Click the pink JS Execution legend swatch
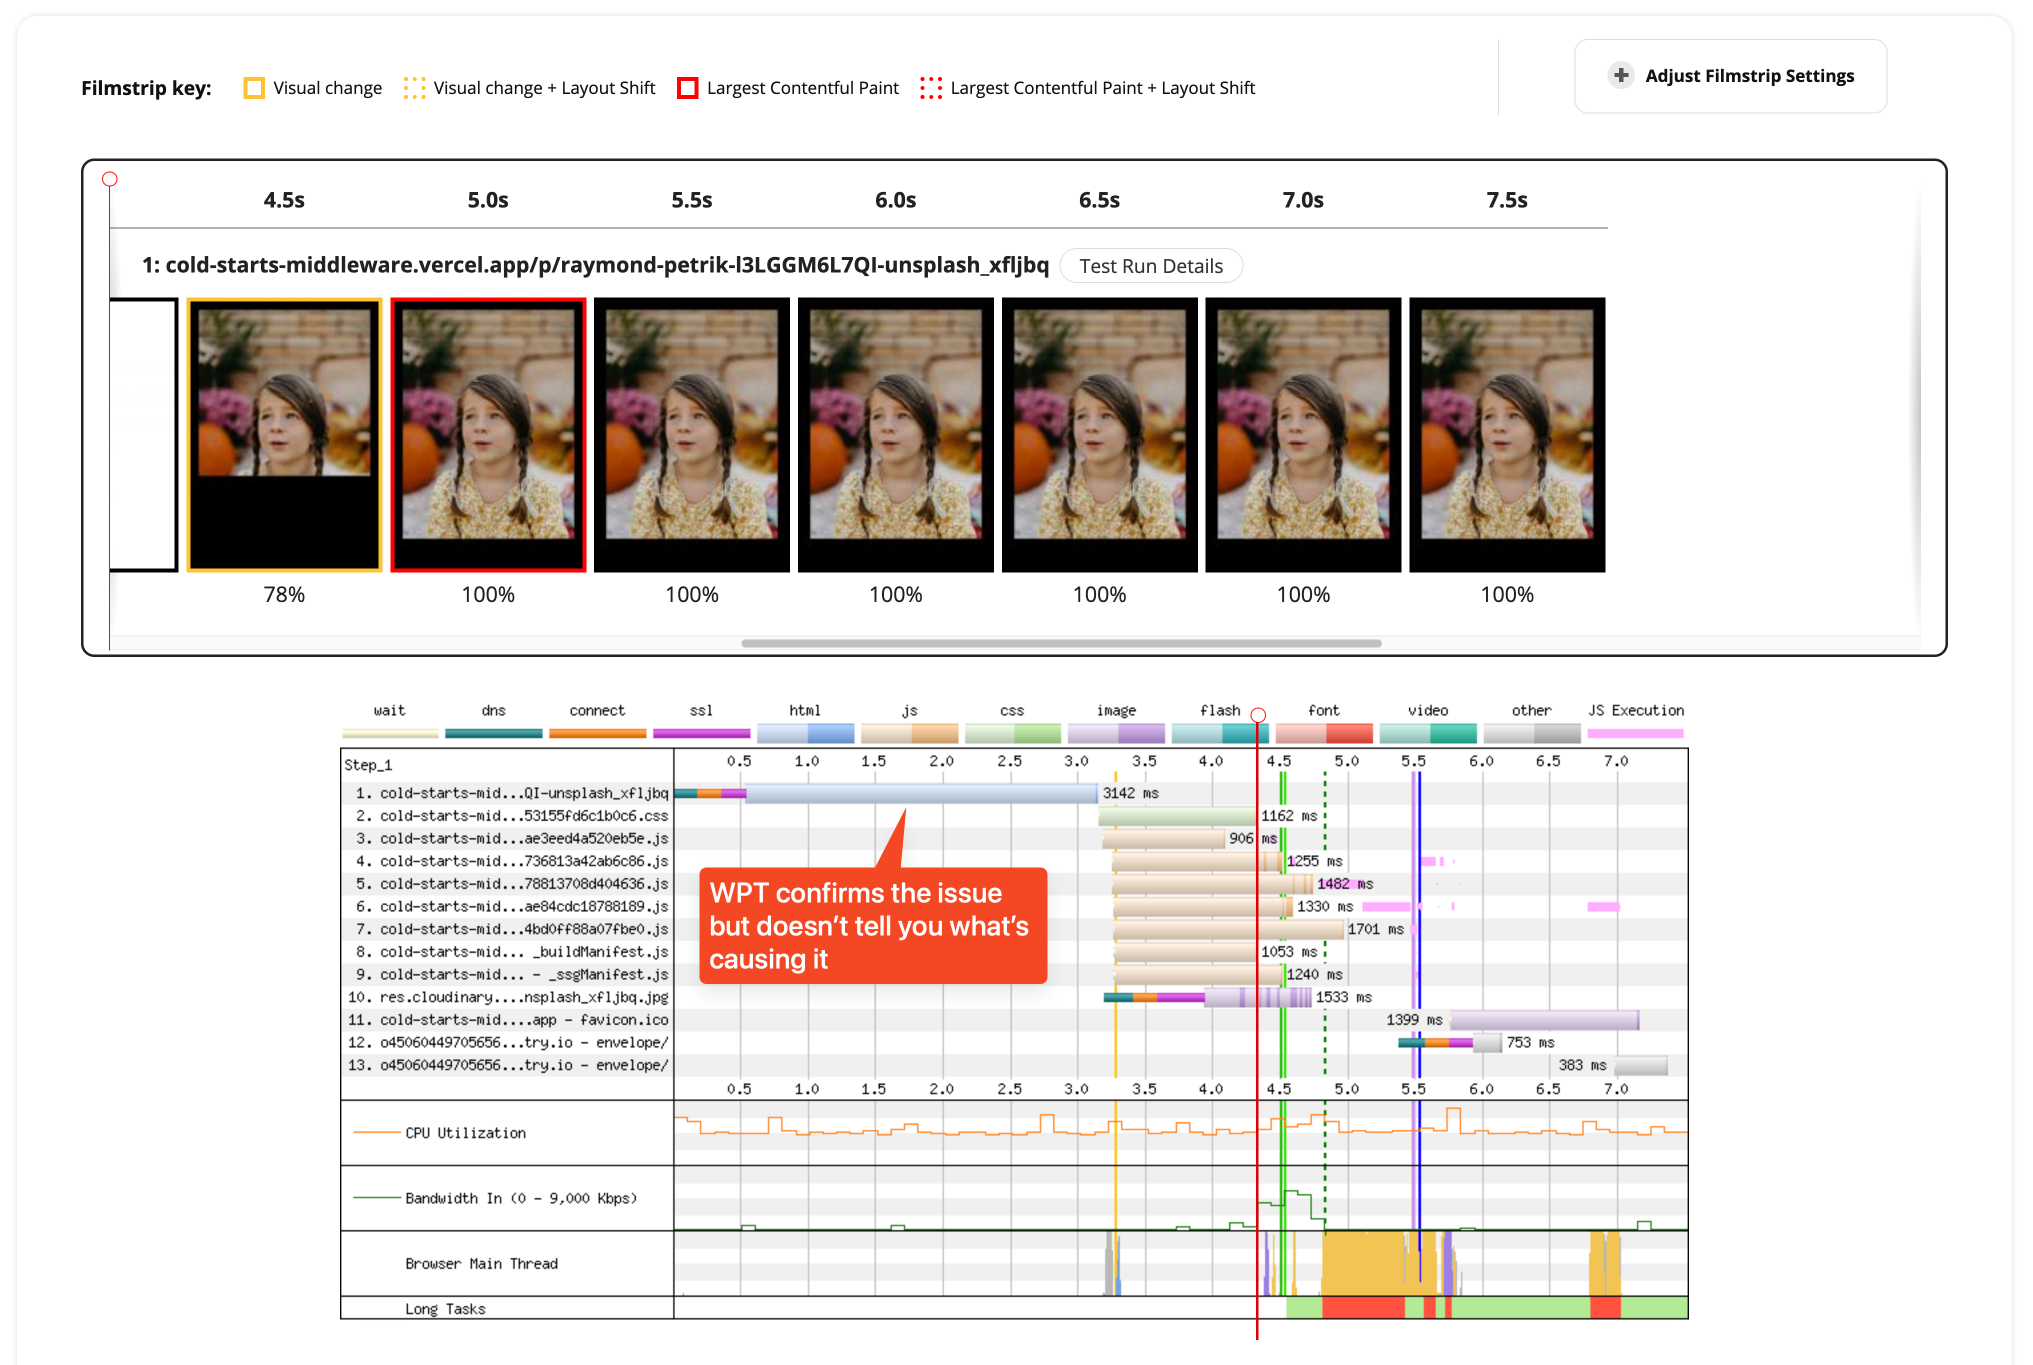The height and width of the screenshot is (1365, 2033). tap(1635, 733)
